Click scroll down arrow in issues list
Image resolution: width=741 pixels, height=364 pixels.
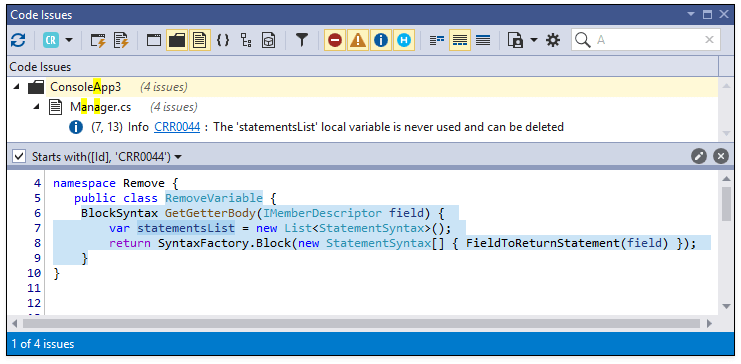point(726,134)
